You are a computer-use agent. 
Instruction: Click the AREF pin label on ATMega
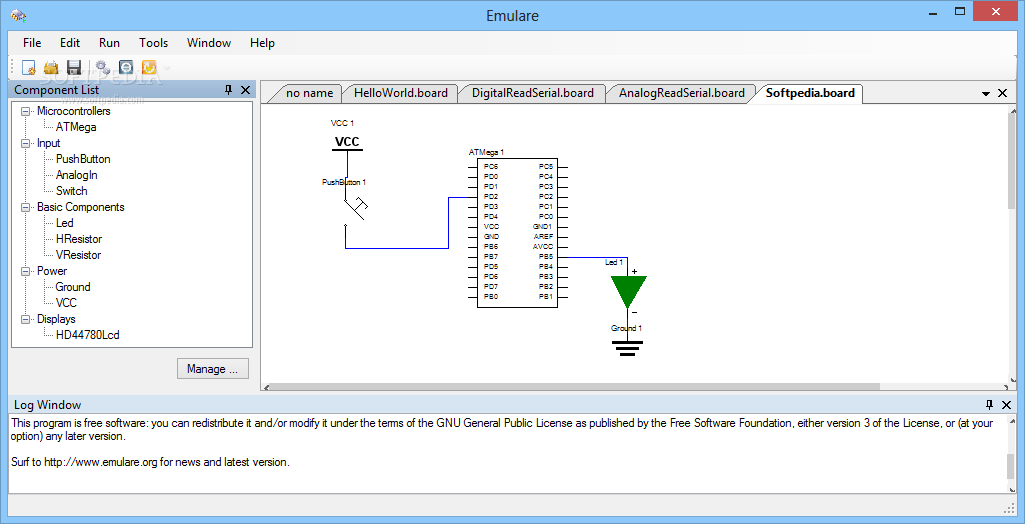coord(543,237)
